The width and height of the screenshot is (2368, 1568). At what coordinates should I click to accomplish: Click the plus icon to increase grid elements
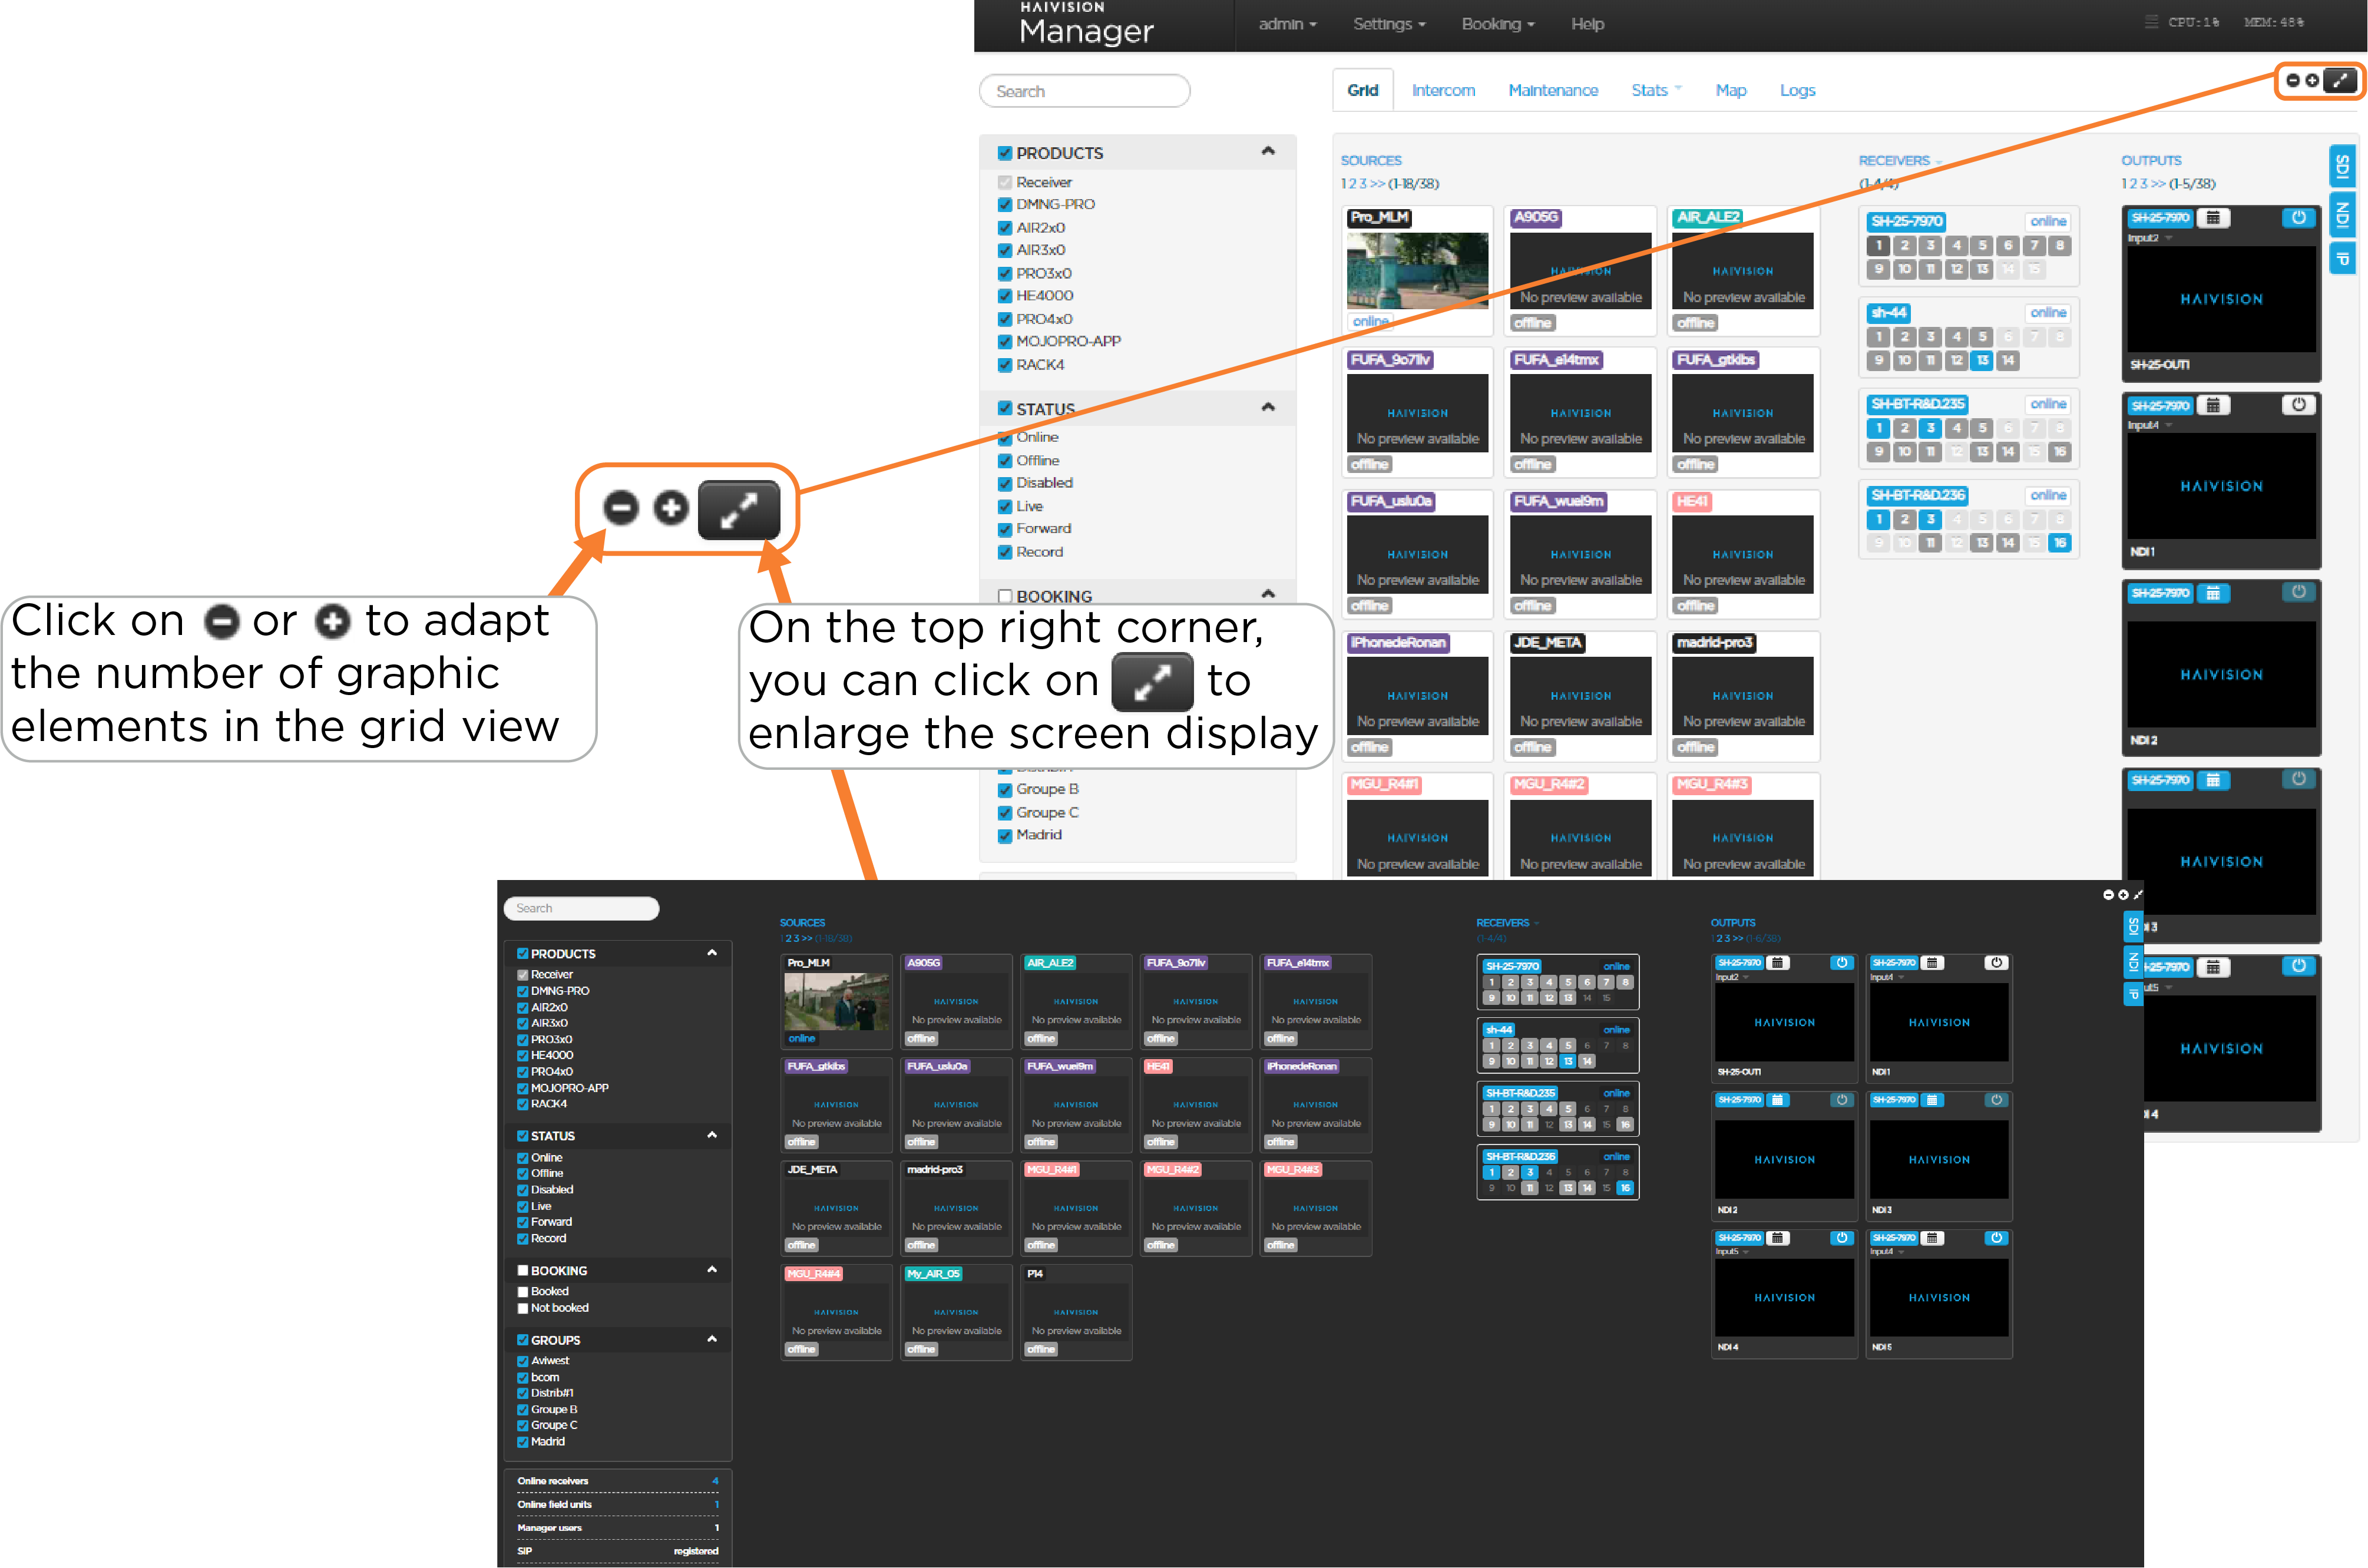2311,81
